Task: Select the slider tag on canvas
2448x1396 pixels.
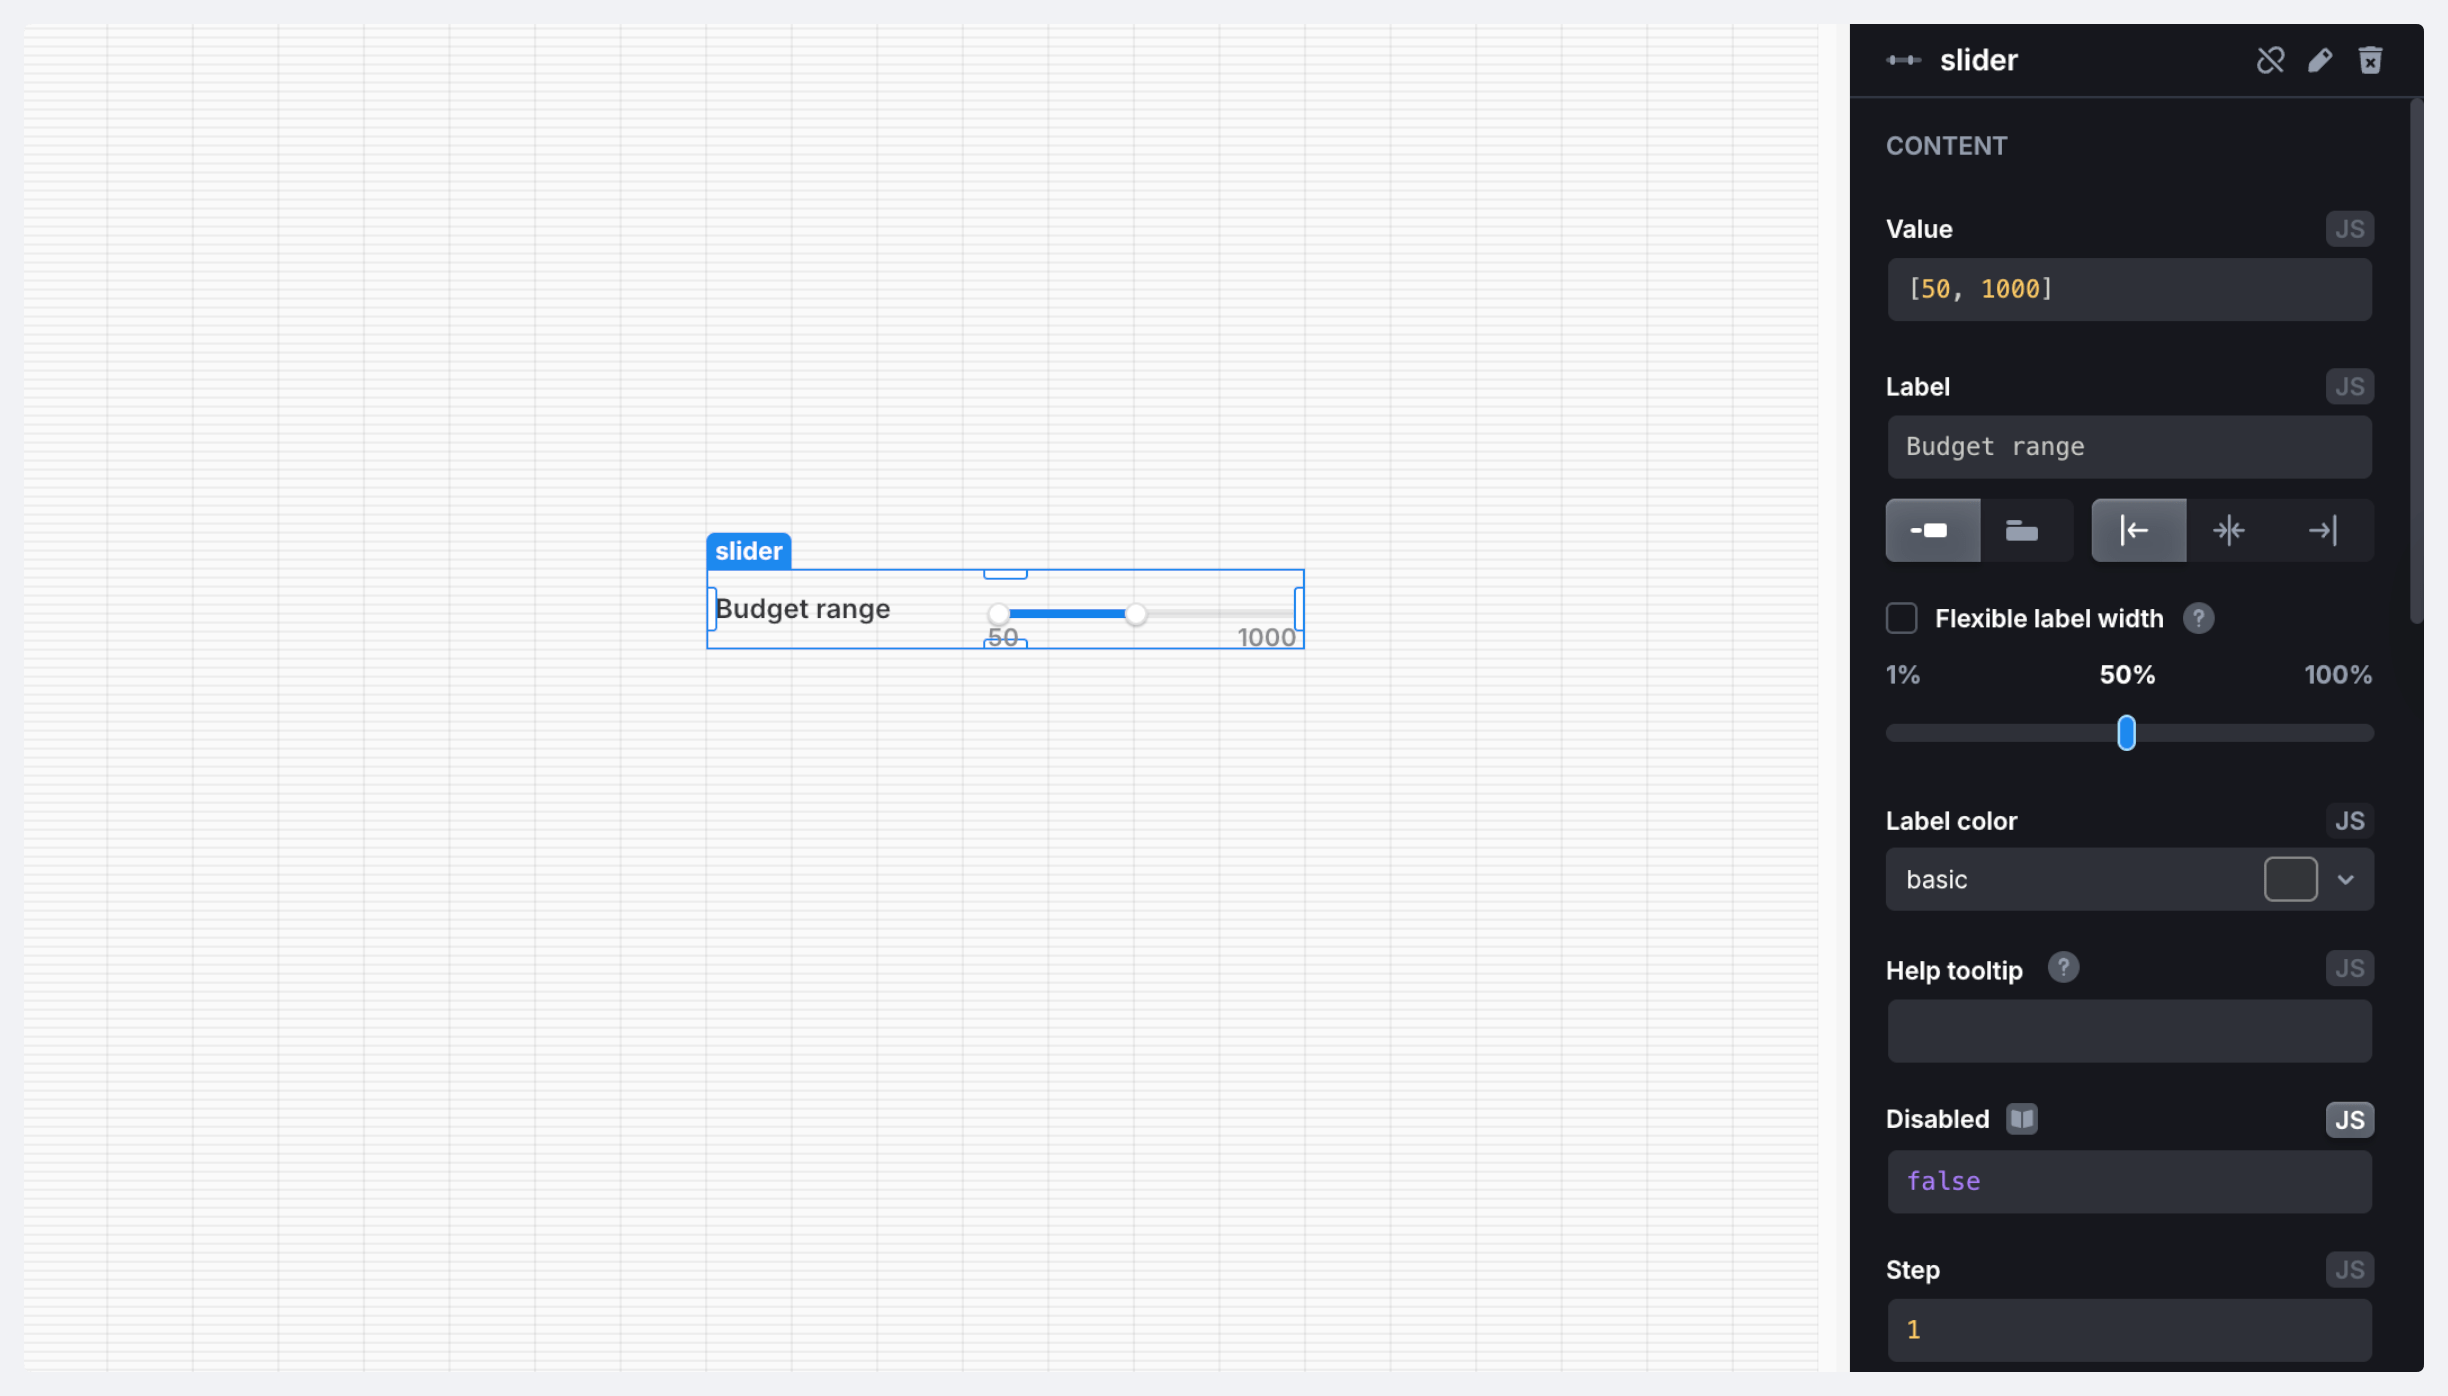Action: click(x=748, y=551)
